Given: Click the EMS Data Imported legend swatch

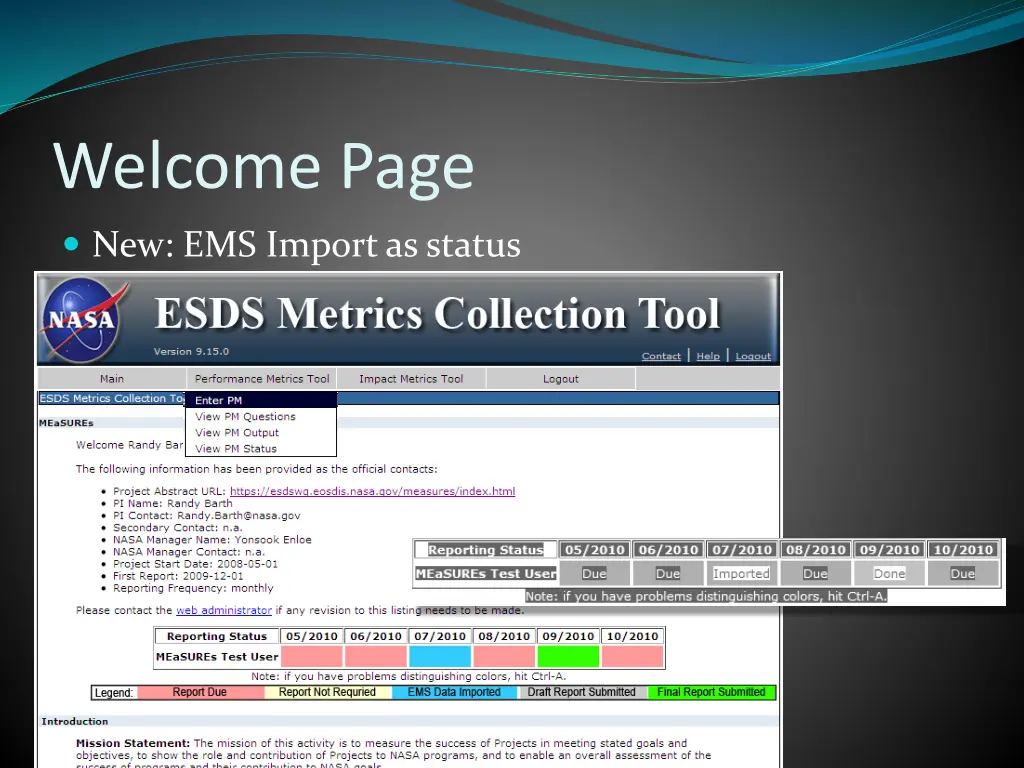Looking at the screenshot, I should [454, 692].
